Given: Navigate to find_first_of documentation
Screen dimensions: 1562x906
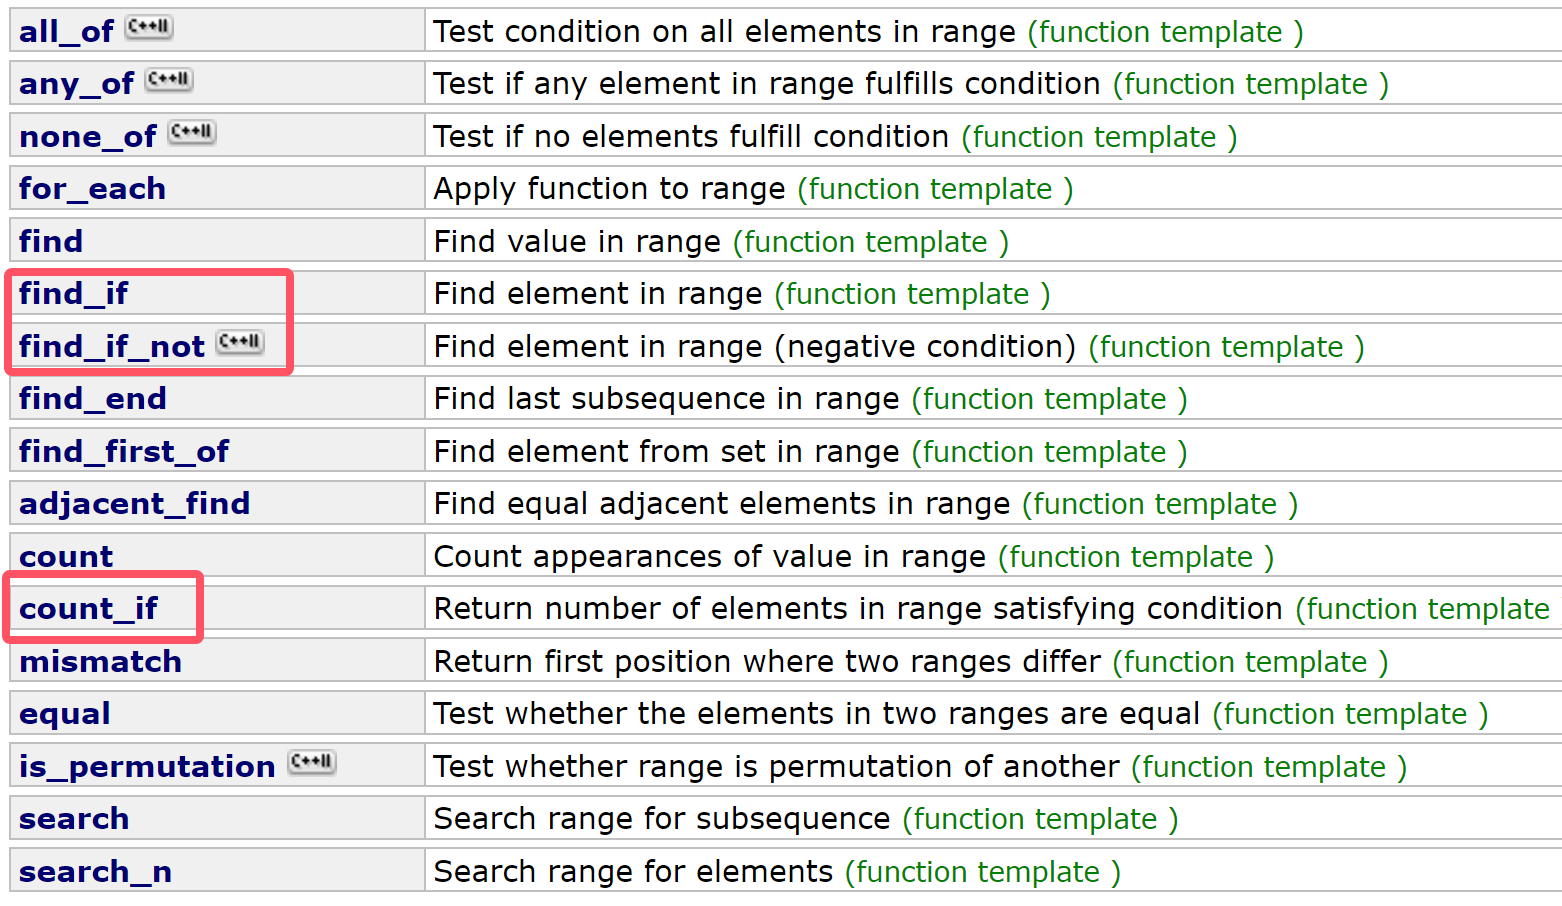Looking at the screenshot, I should click(x=124, y=452).
